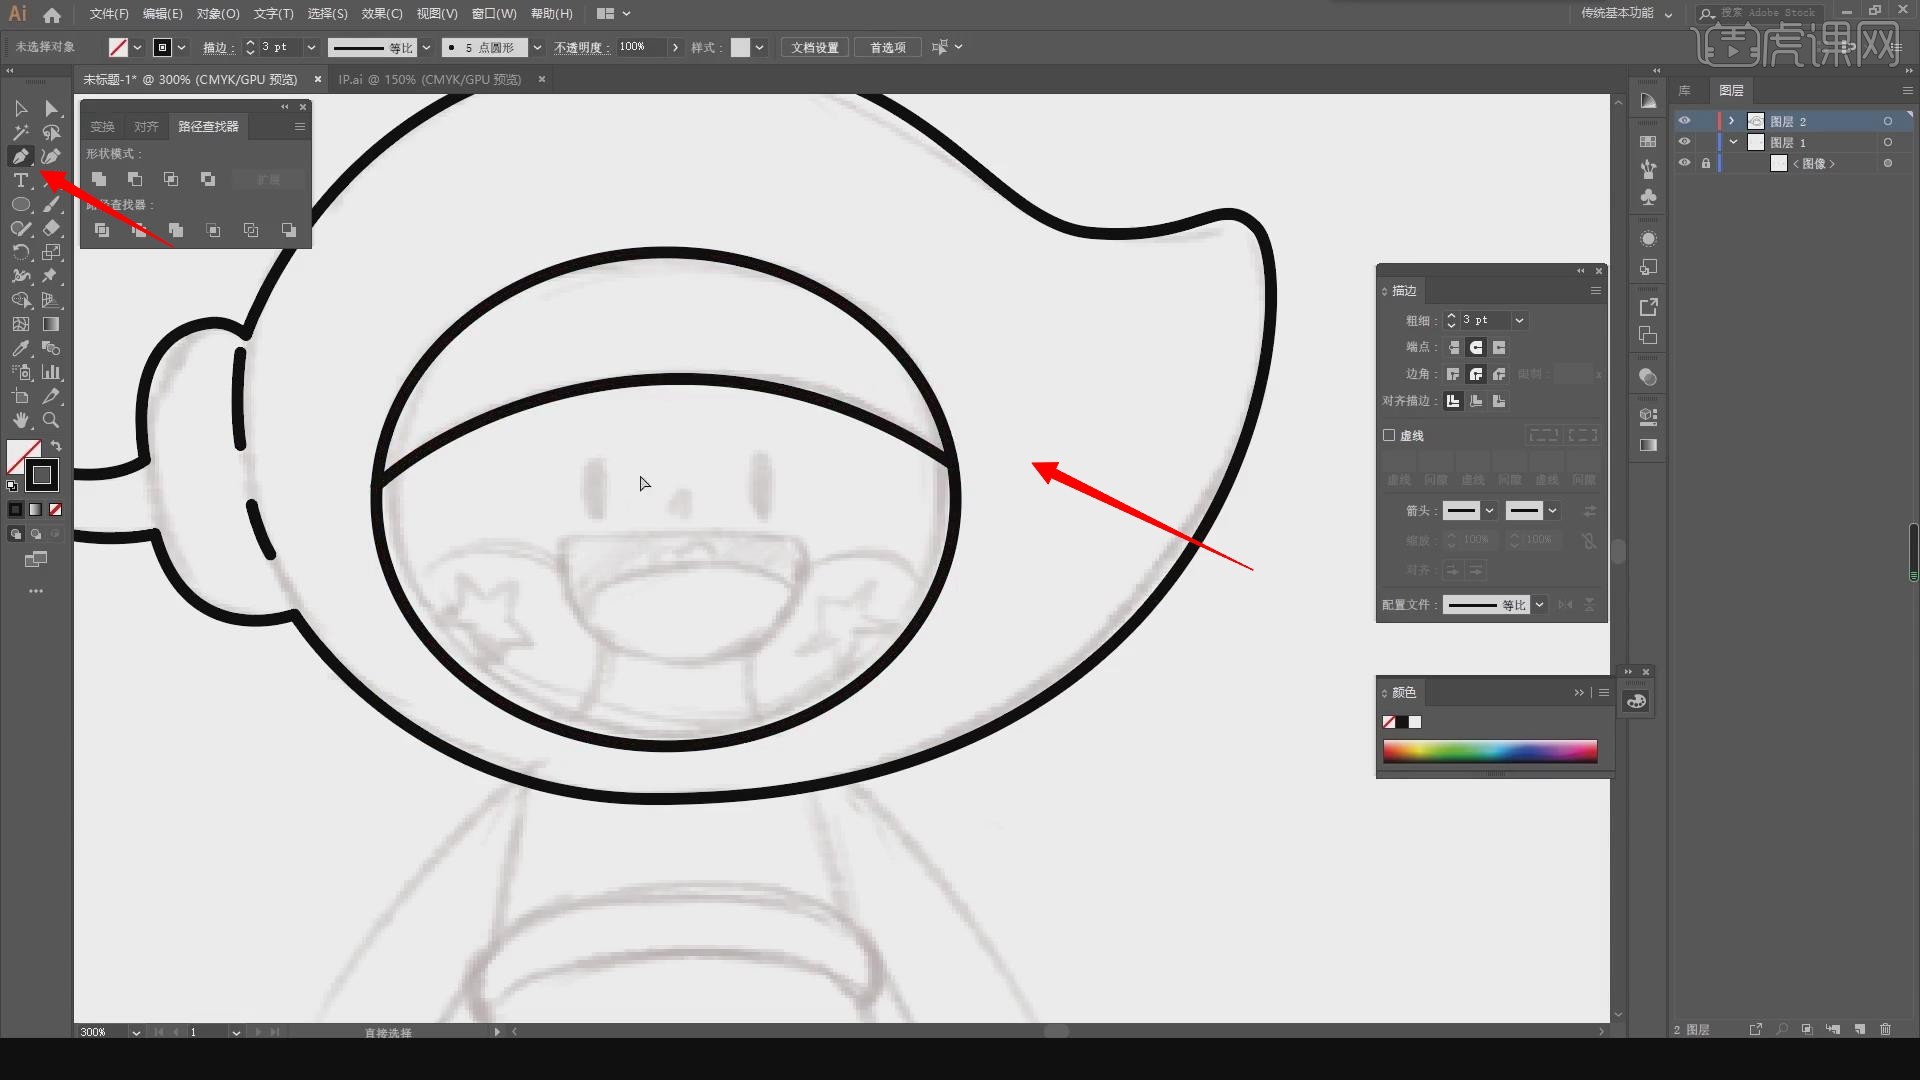The image size is (1920, 1080).
Task: Select the Column Graph tool
Action: click(52, 372)
